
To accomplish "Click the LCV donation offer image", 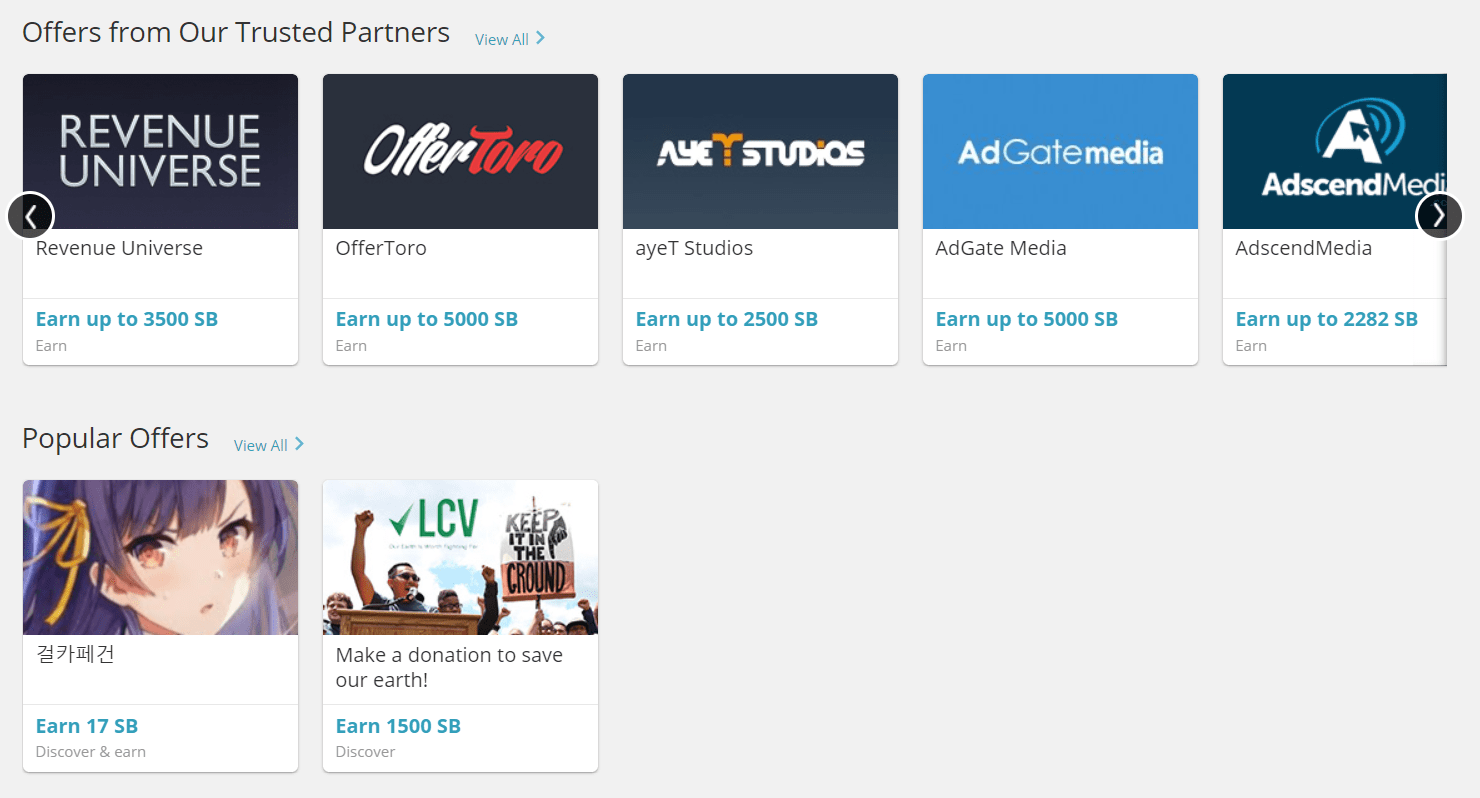I will pyautogui.click(x=460, y=557).
